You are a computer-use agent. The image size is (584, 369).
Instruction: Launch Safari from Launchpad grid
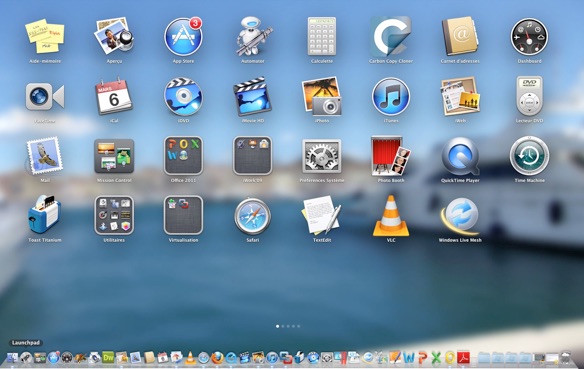[x=253, y=216]
